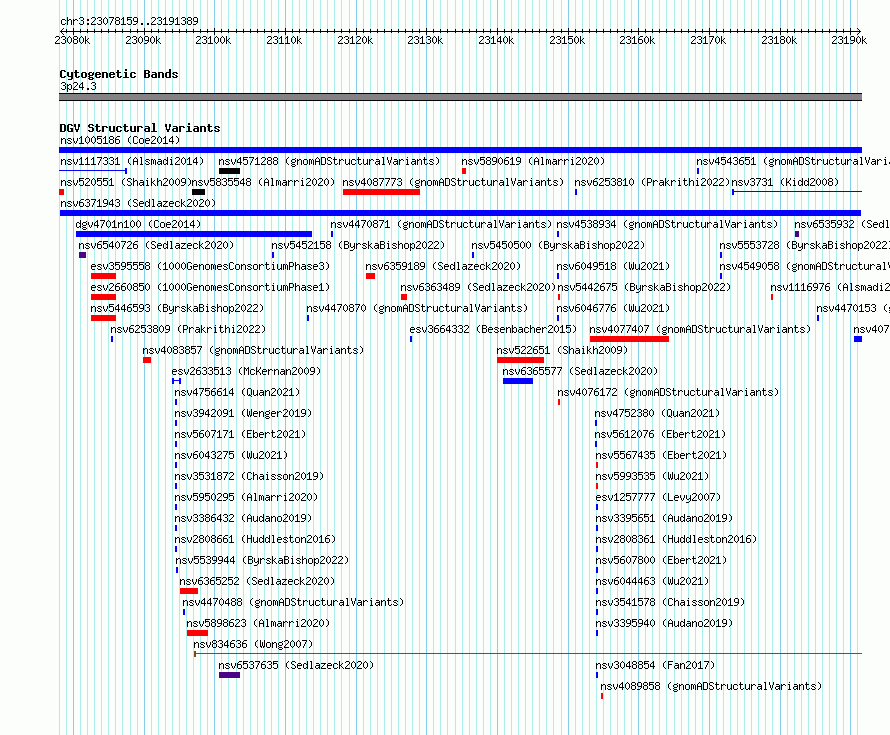The width and height of the screenshot is (890, 735).
Task: Click the esv2633513 (McKernan2009) label
Action: tap(246, 371)
